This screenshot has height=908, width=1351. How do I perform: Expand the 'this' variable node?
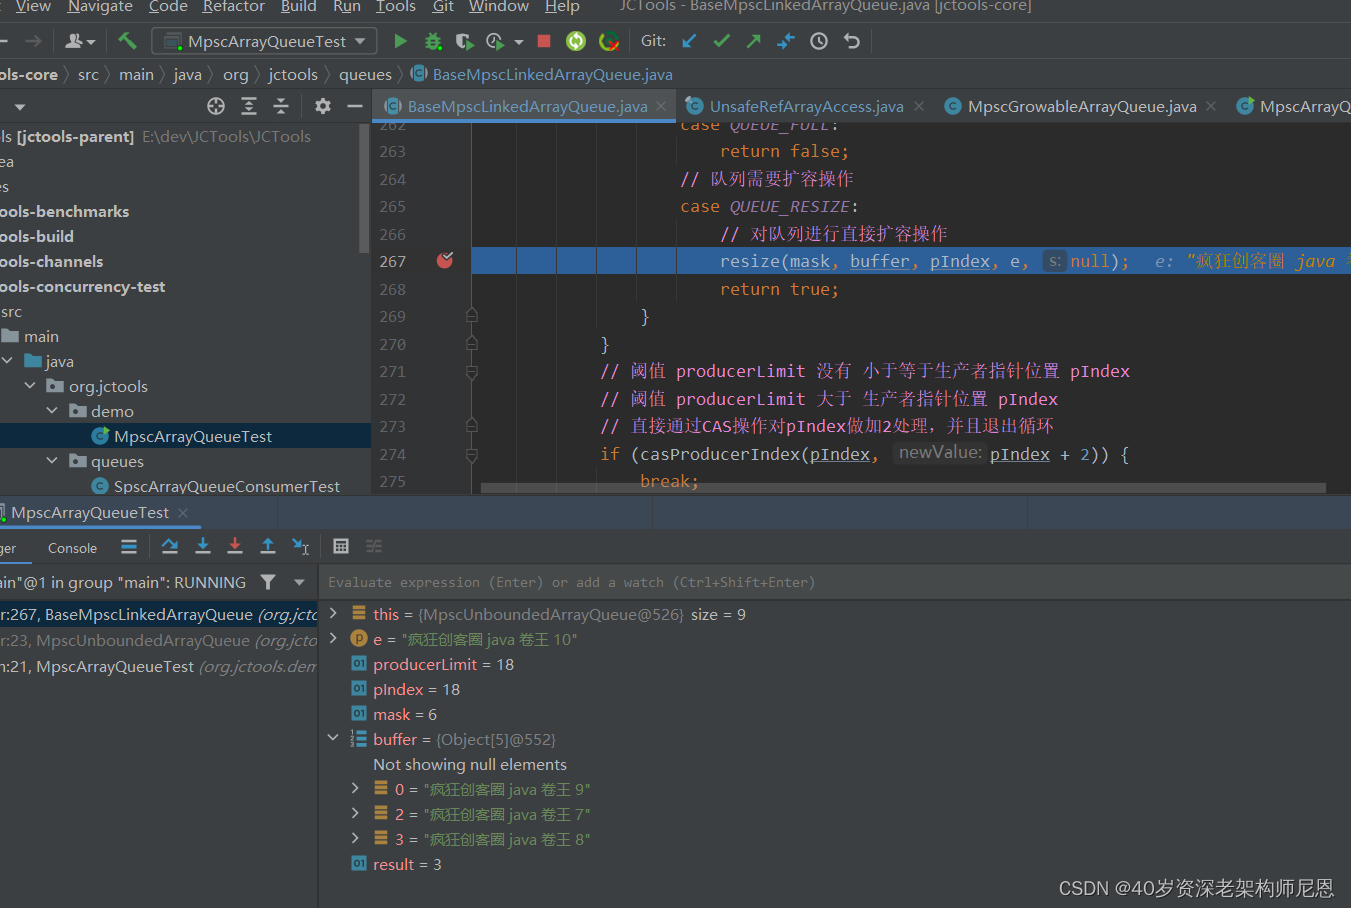tap(333, 613)
